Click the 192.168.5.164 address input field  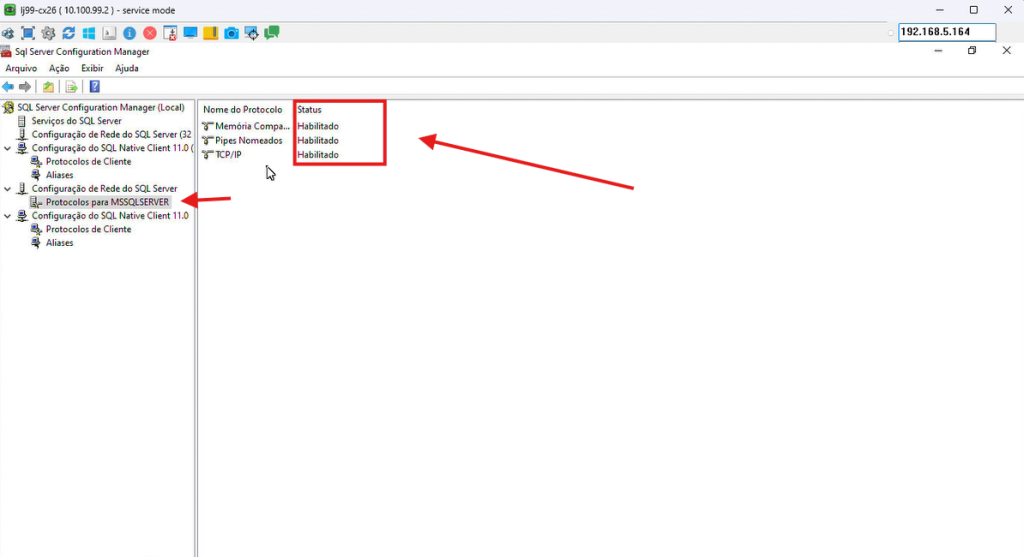[947, 31]
